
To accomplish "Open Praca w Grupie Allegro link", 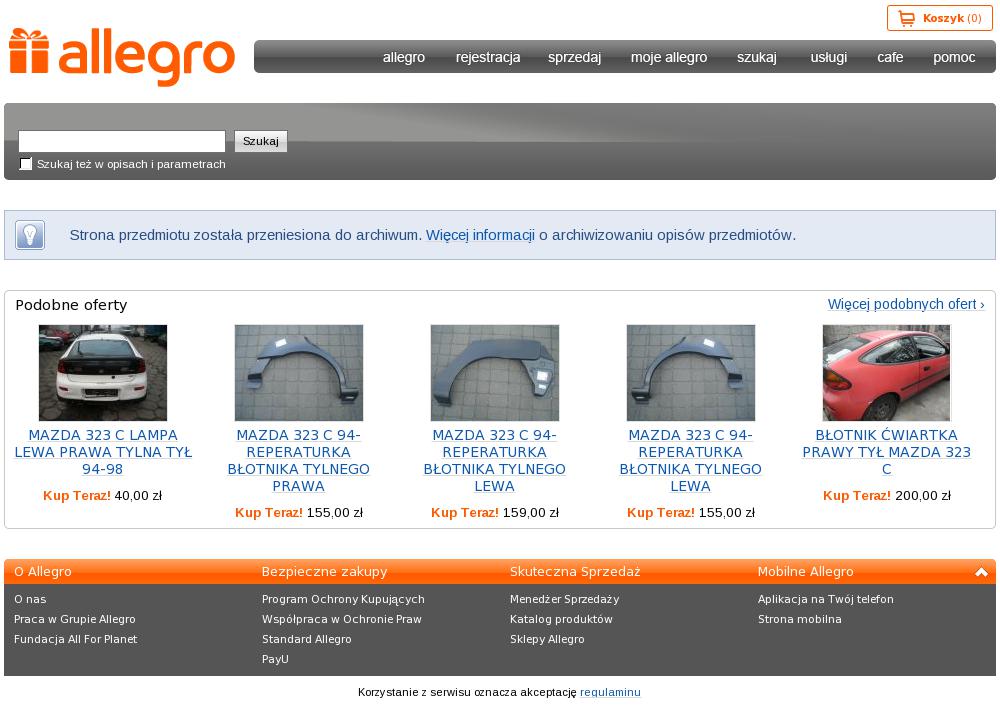I will [x=75, y=619].
